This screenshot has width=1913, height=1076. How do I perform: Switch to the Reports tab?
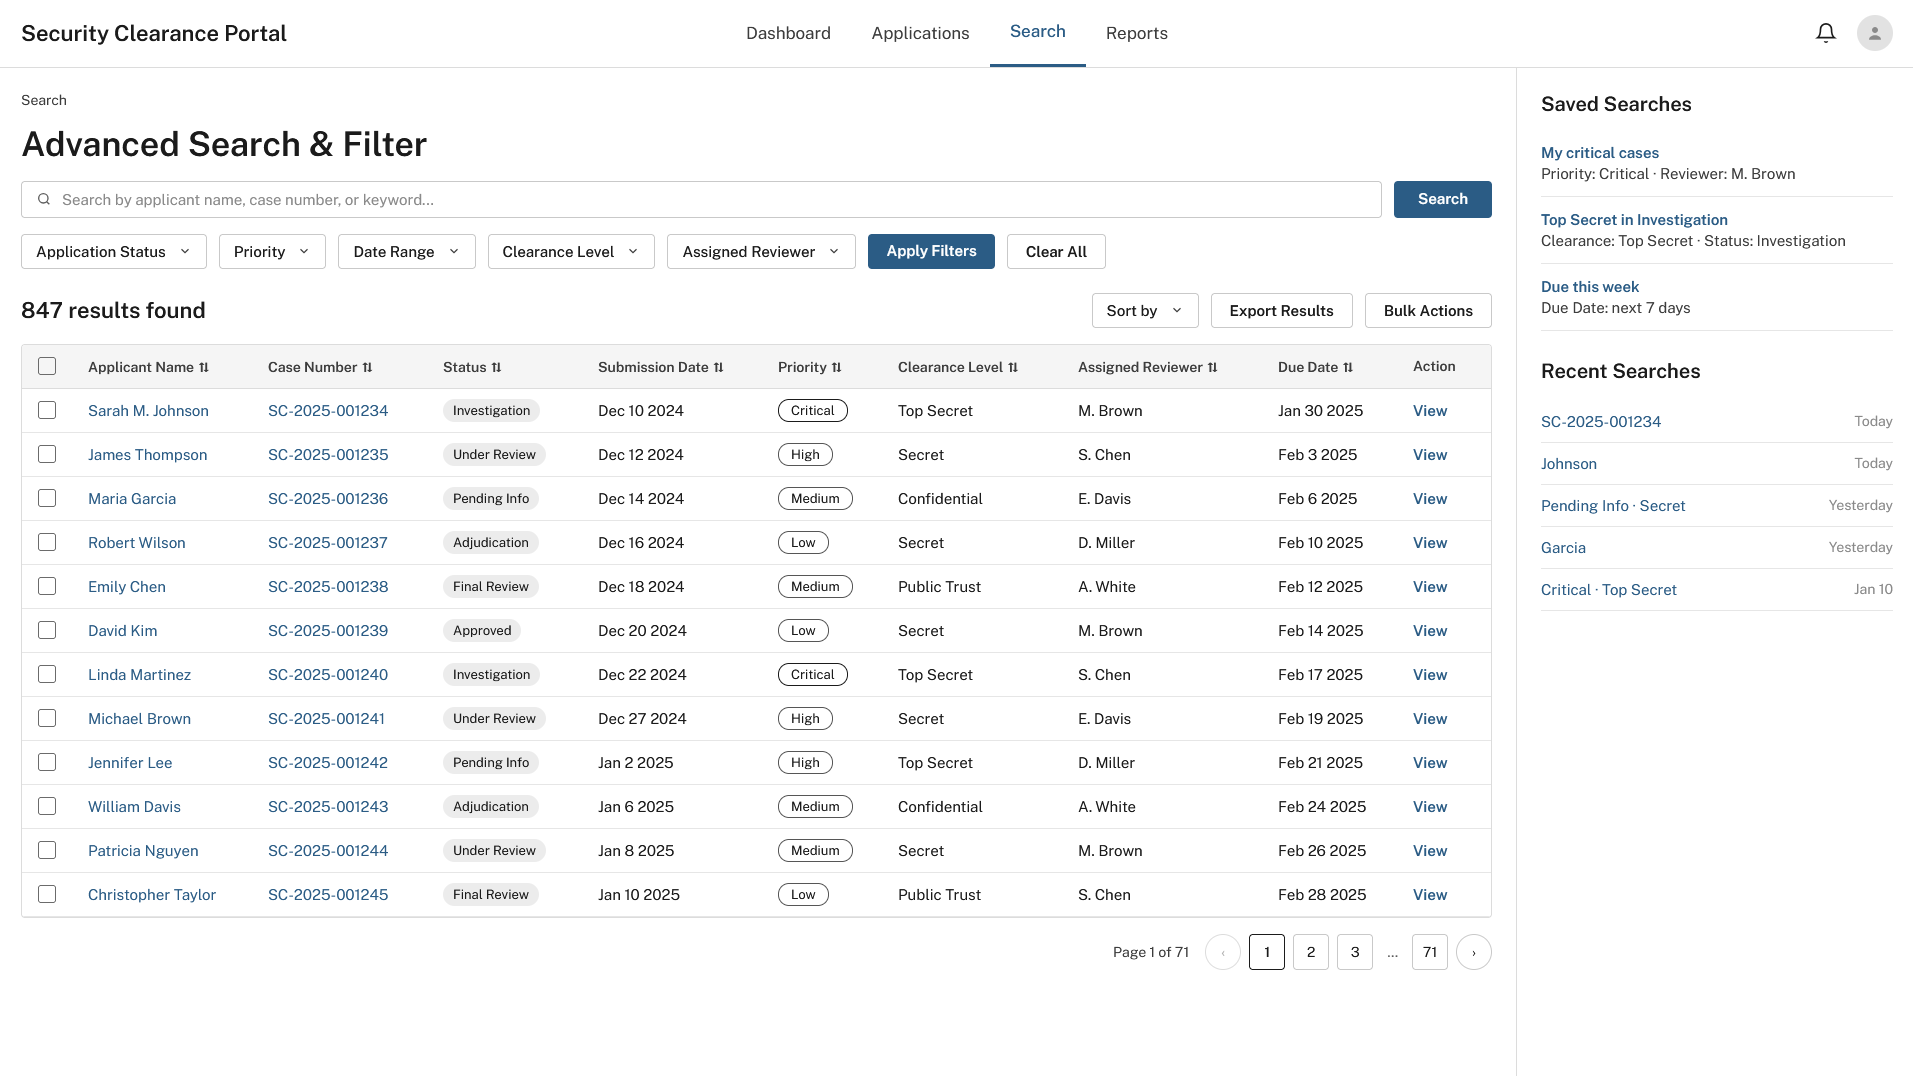pos(1136,33)
